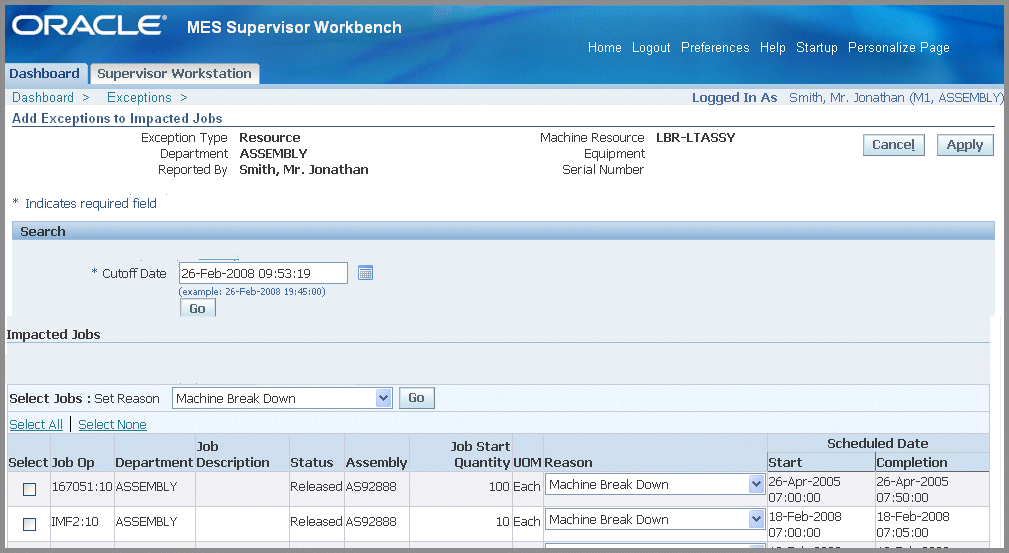Switch to the Dashboard tab
Viewport: 1009px width, 553px height.
[44, 73]
